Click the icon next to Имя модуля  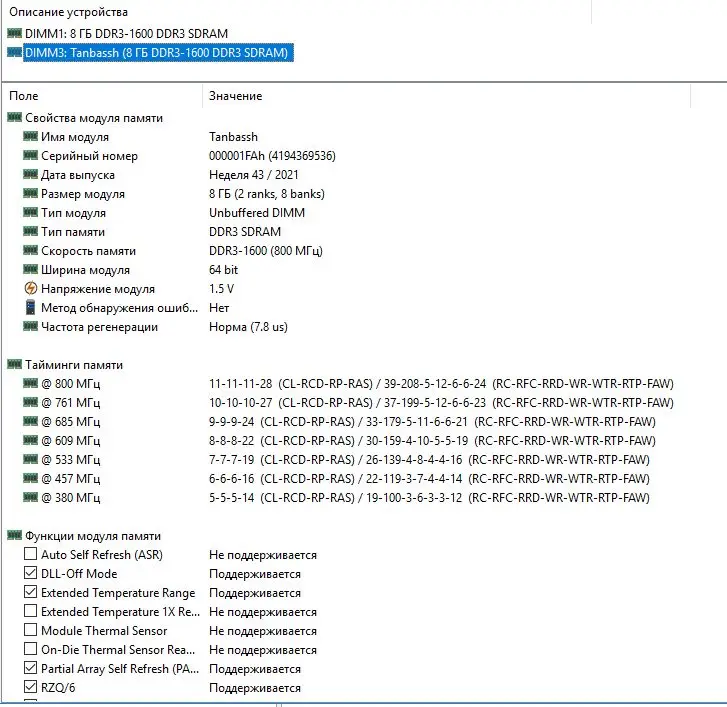pos(30,136)
